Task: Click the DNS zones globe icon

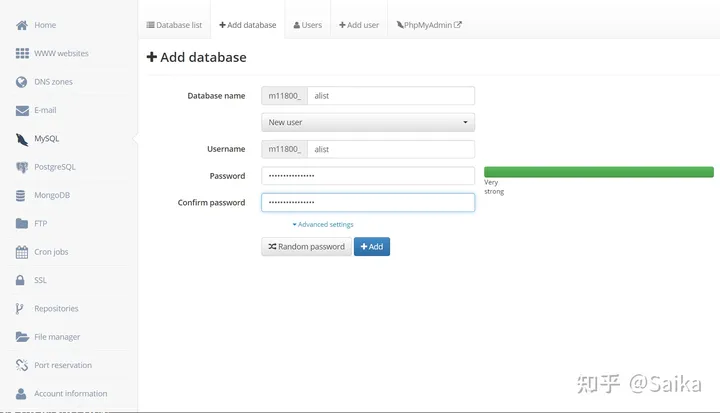Action: click(x=21, y=82)
